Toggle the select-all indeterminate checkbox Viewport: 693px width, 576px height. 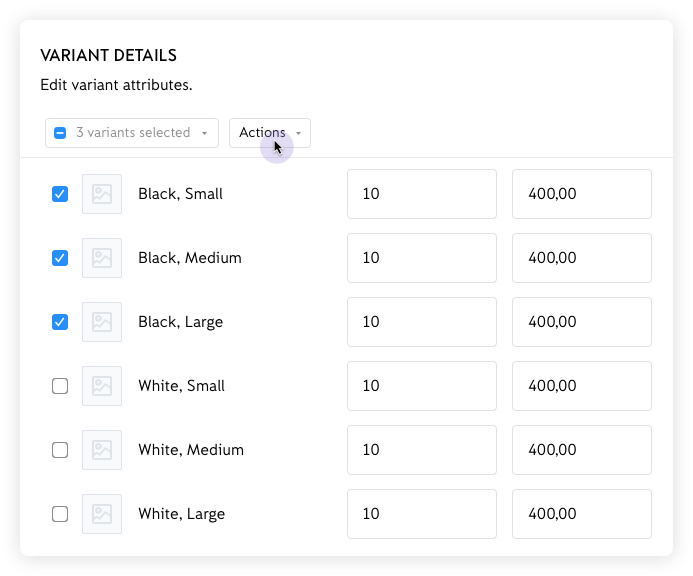click(x=60, y=133)
